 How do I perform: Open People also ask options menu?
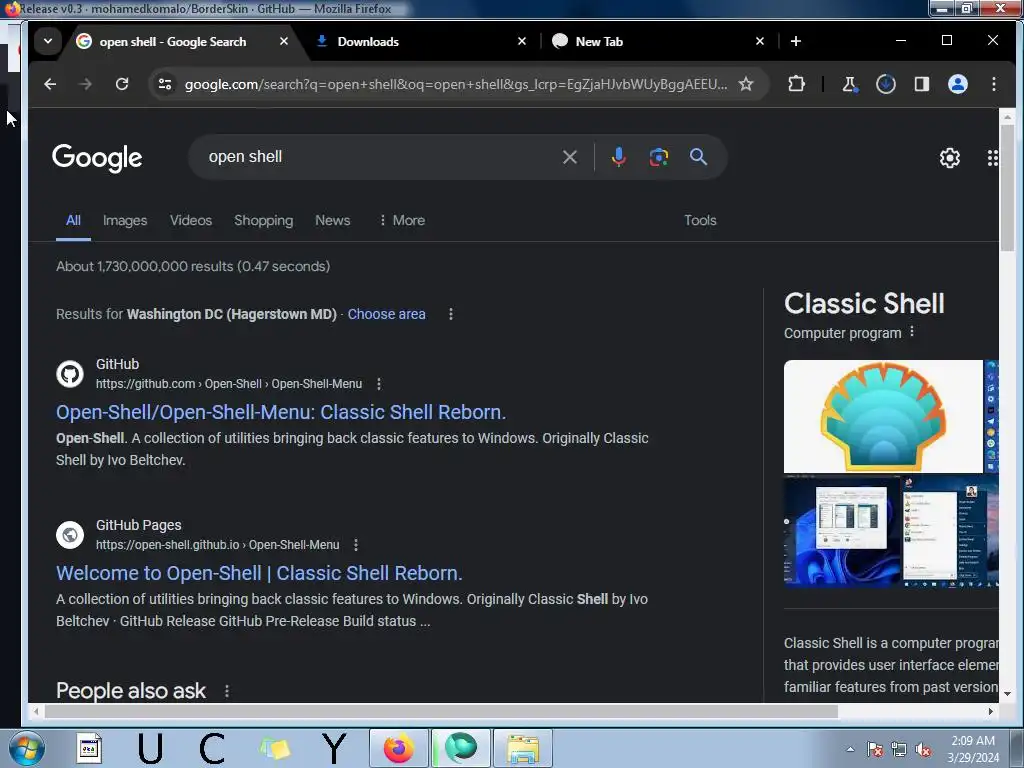(x=227, y=691)
